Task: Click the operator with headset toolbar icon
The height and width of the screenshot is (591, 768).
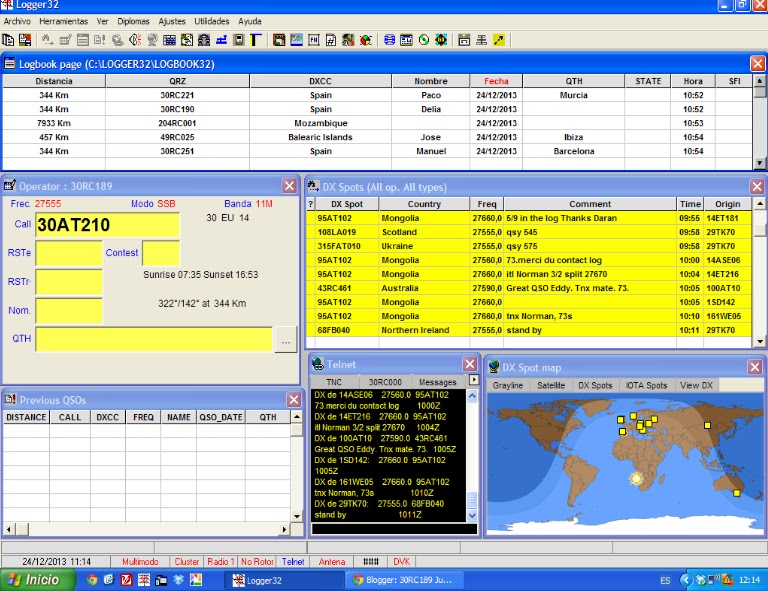Action: point(204,40)
